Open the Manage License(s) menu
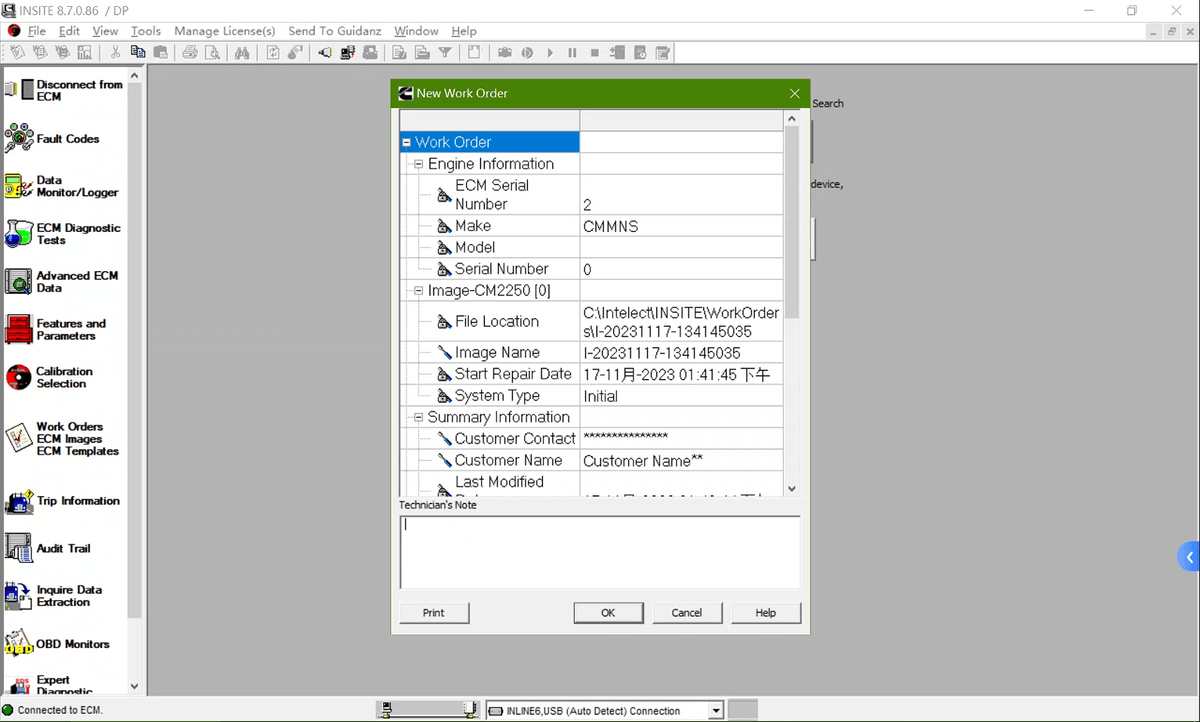This screenshot has width=1200, height=722. (x=224, y=31)
